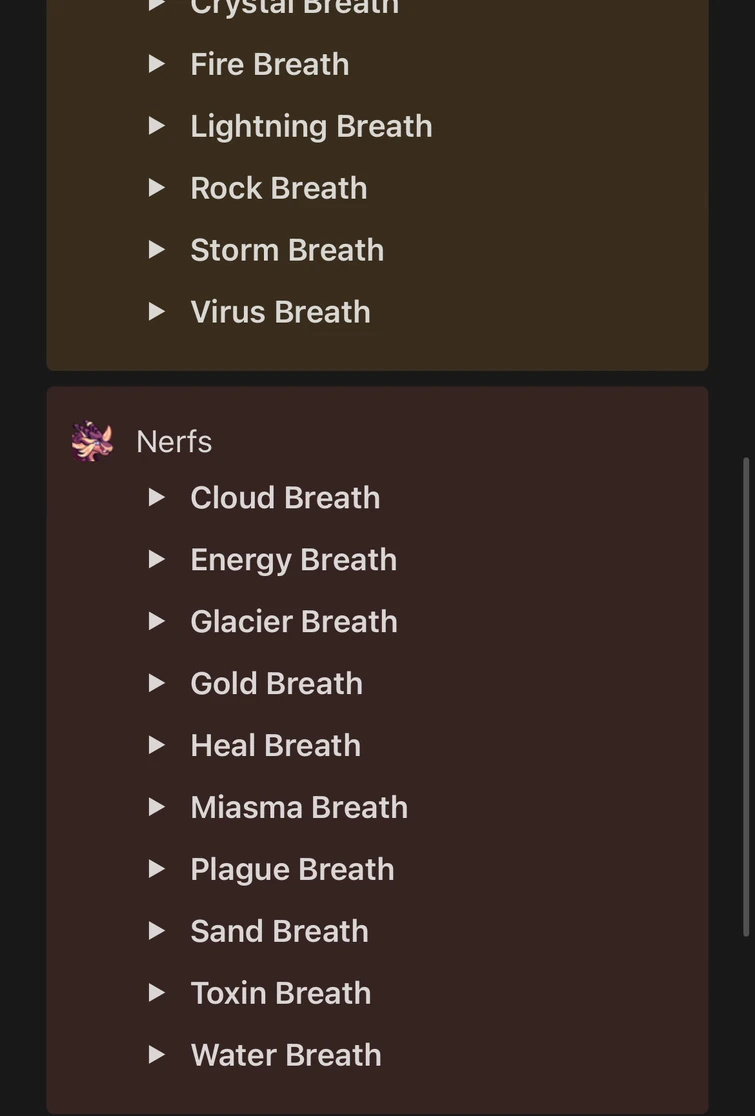Expand the Virus Breath entry

157,311
